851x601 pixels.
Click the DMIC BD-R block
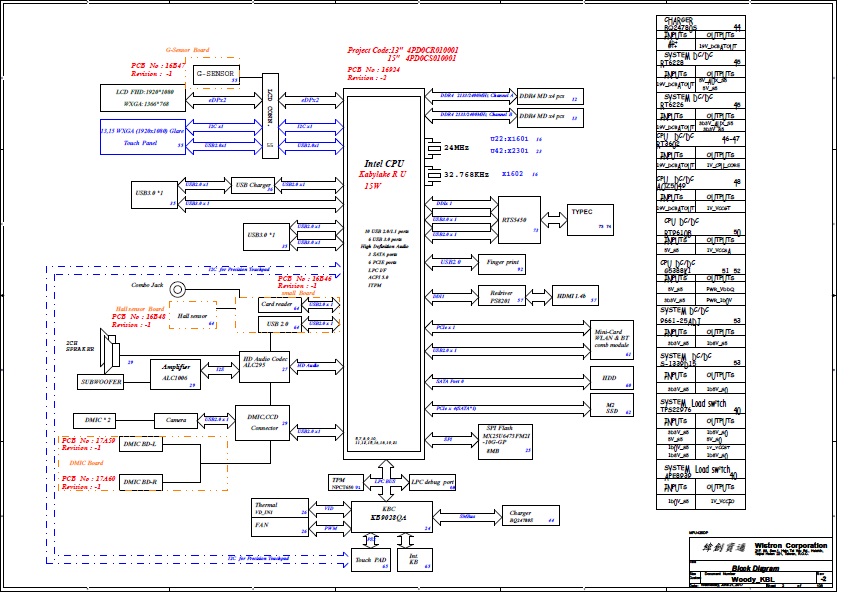pos(141,482)
